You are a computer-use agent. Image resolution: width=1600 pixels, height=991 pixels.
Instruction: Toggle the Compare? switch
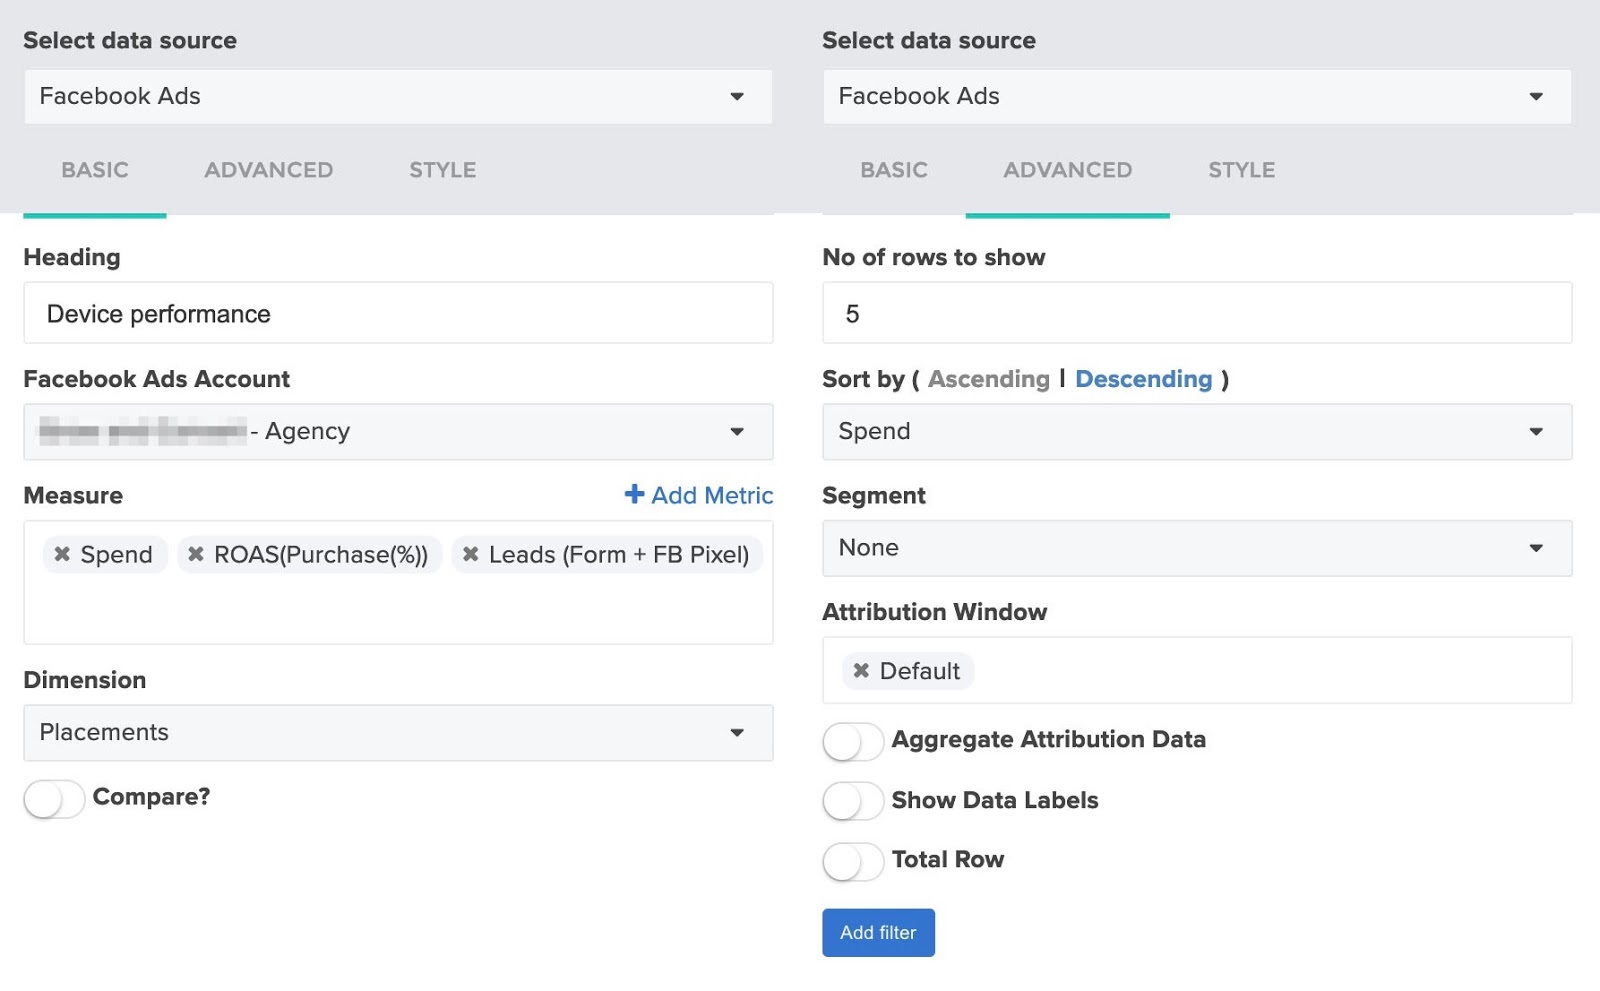pos(54,798)
